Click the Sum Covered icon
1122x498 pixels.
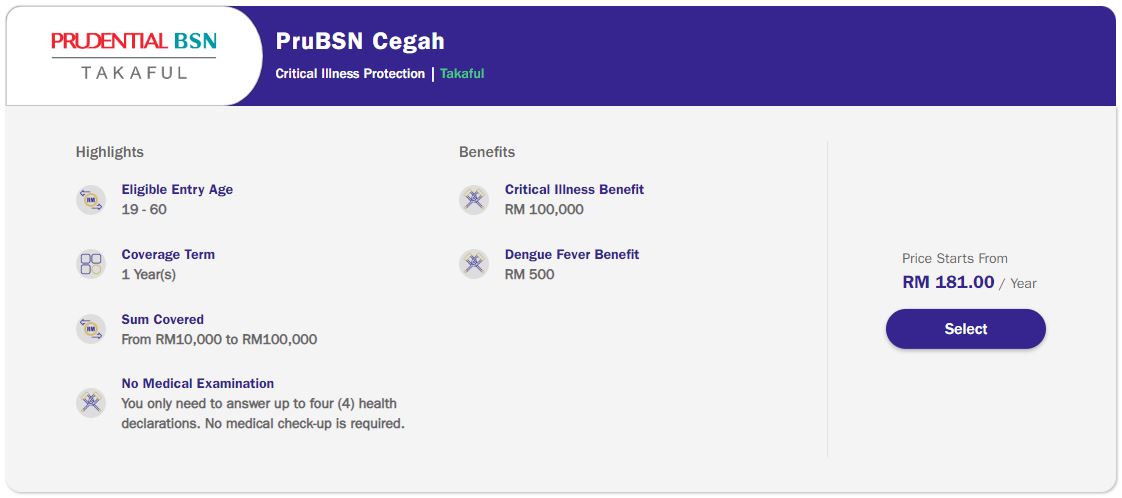pyautogui.click(x=91, y=330)
